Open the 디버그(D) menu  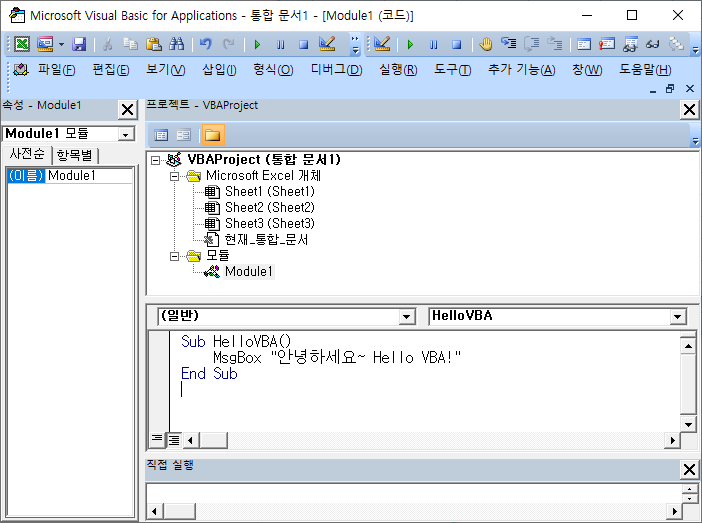(x=336, y=69)
